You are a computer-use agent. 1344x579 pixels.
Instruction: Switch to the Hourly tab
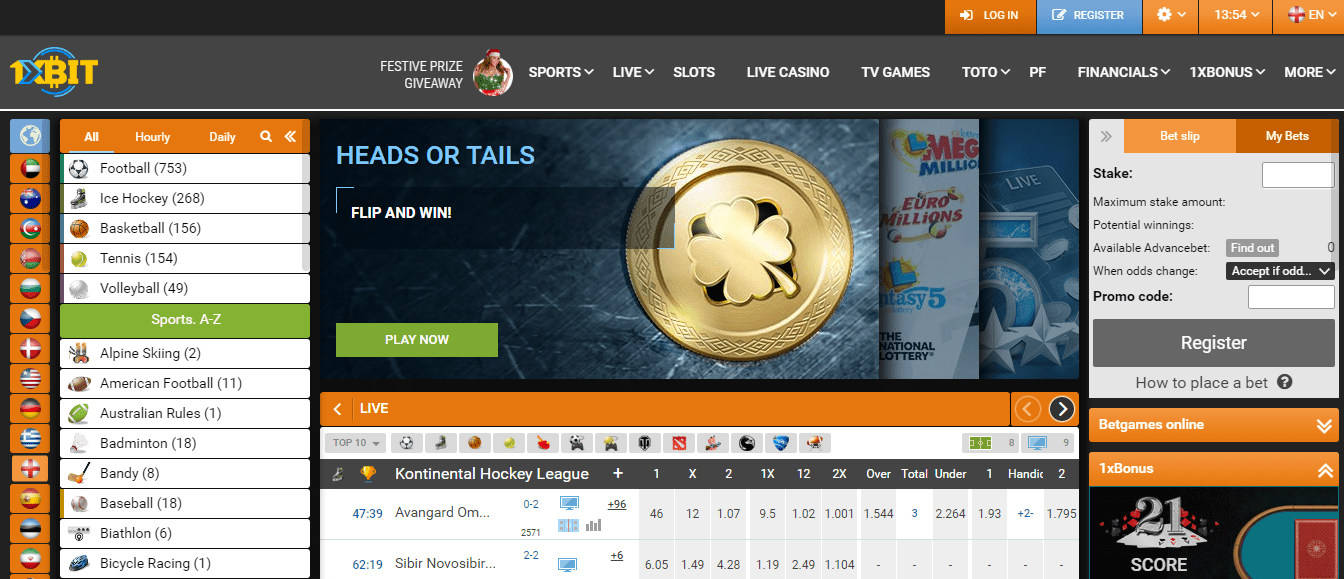153,137
